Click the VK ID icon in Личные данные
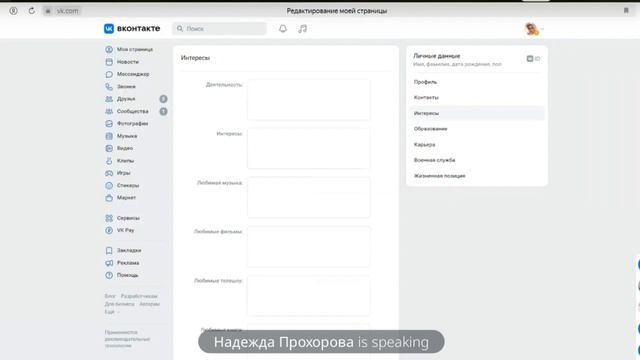This screenshot has height=360, width=640. 533,59
